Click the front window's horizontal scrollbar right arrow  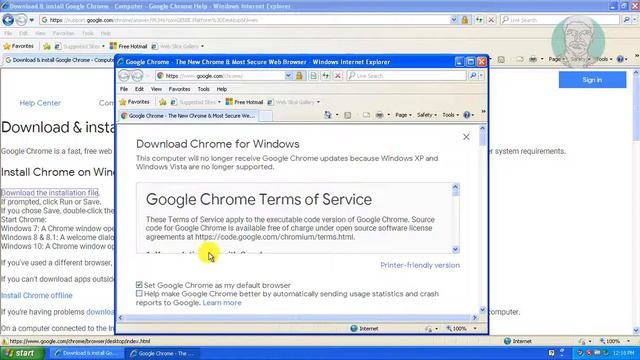[x=475, y=318]
